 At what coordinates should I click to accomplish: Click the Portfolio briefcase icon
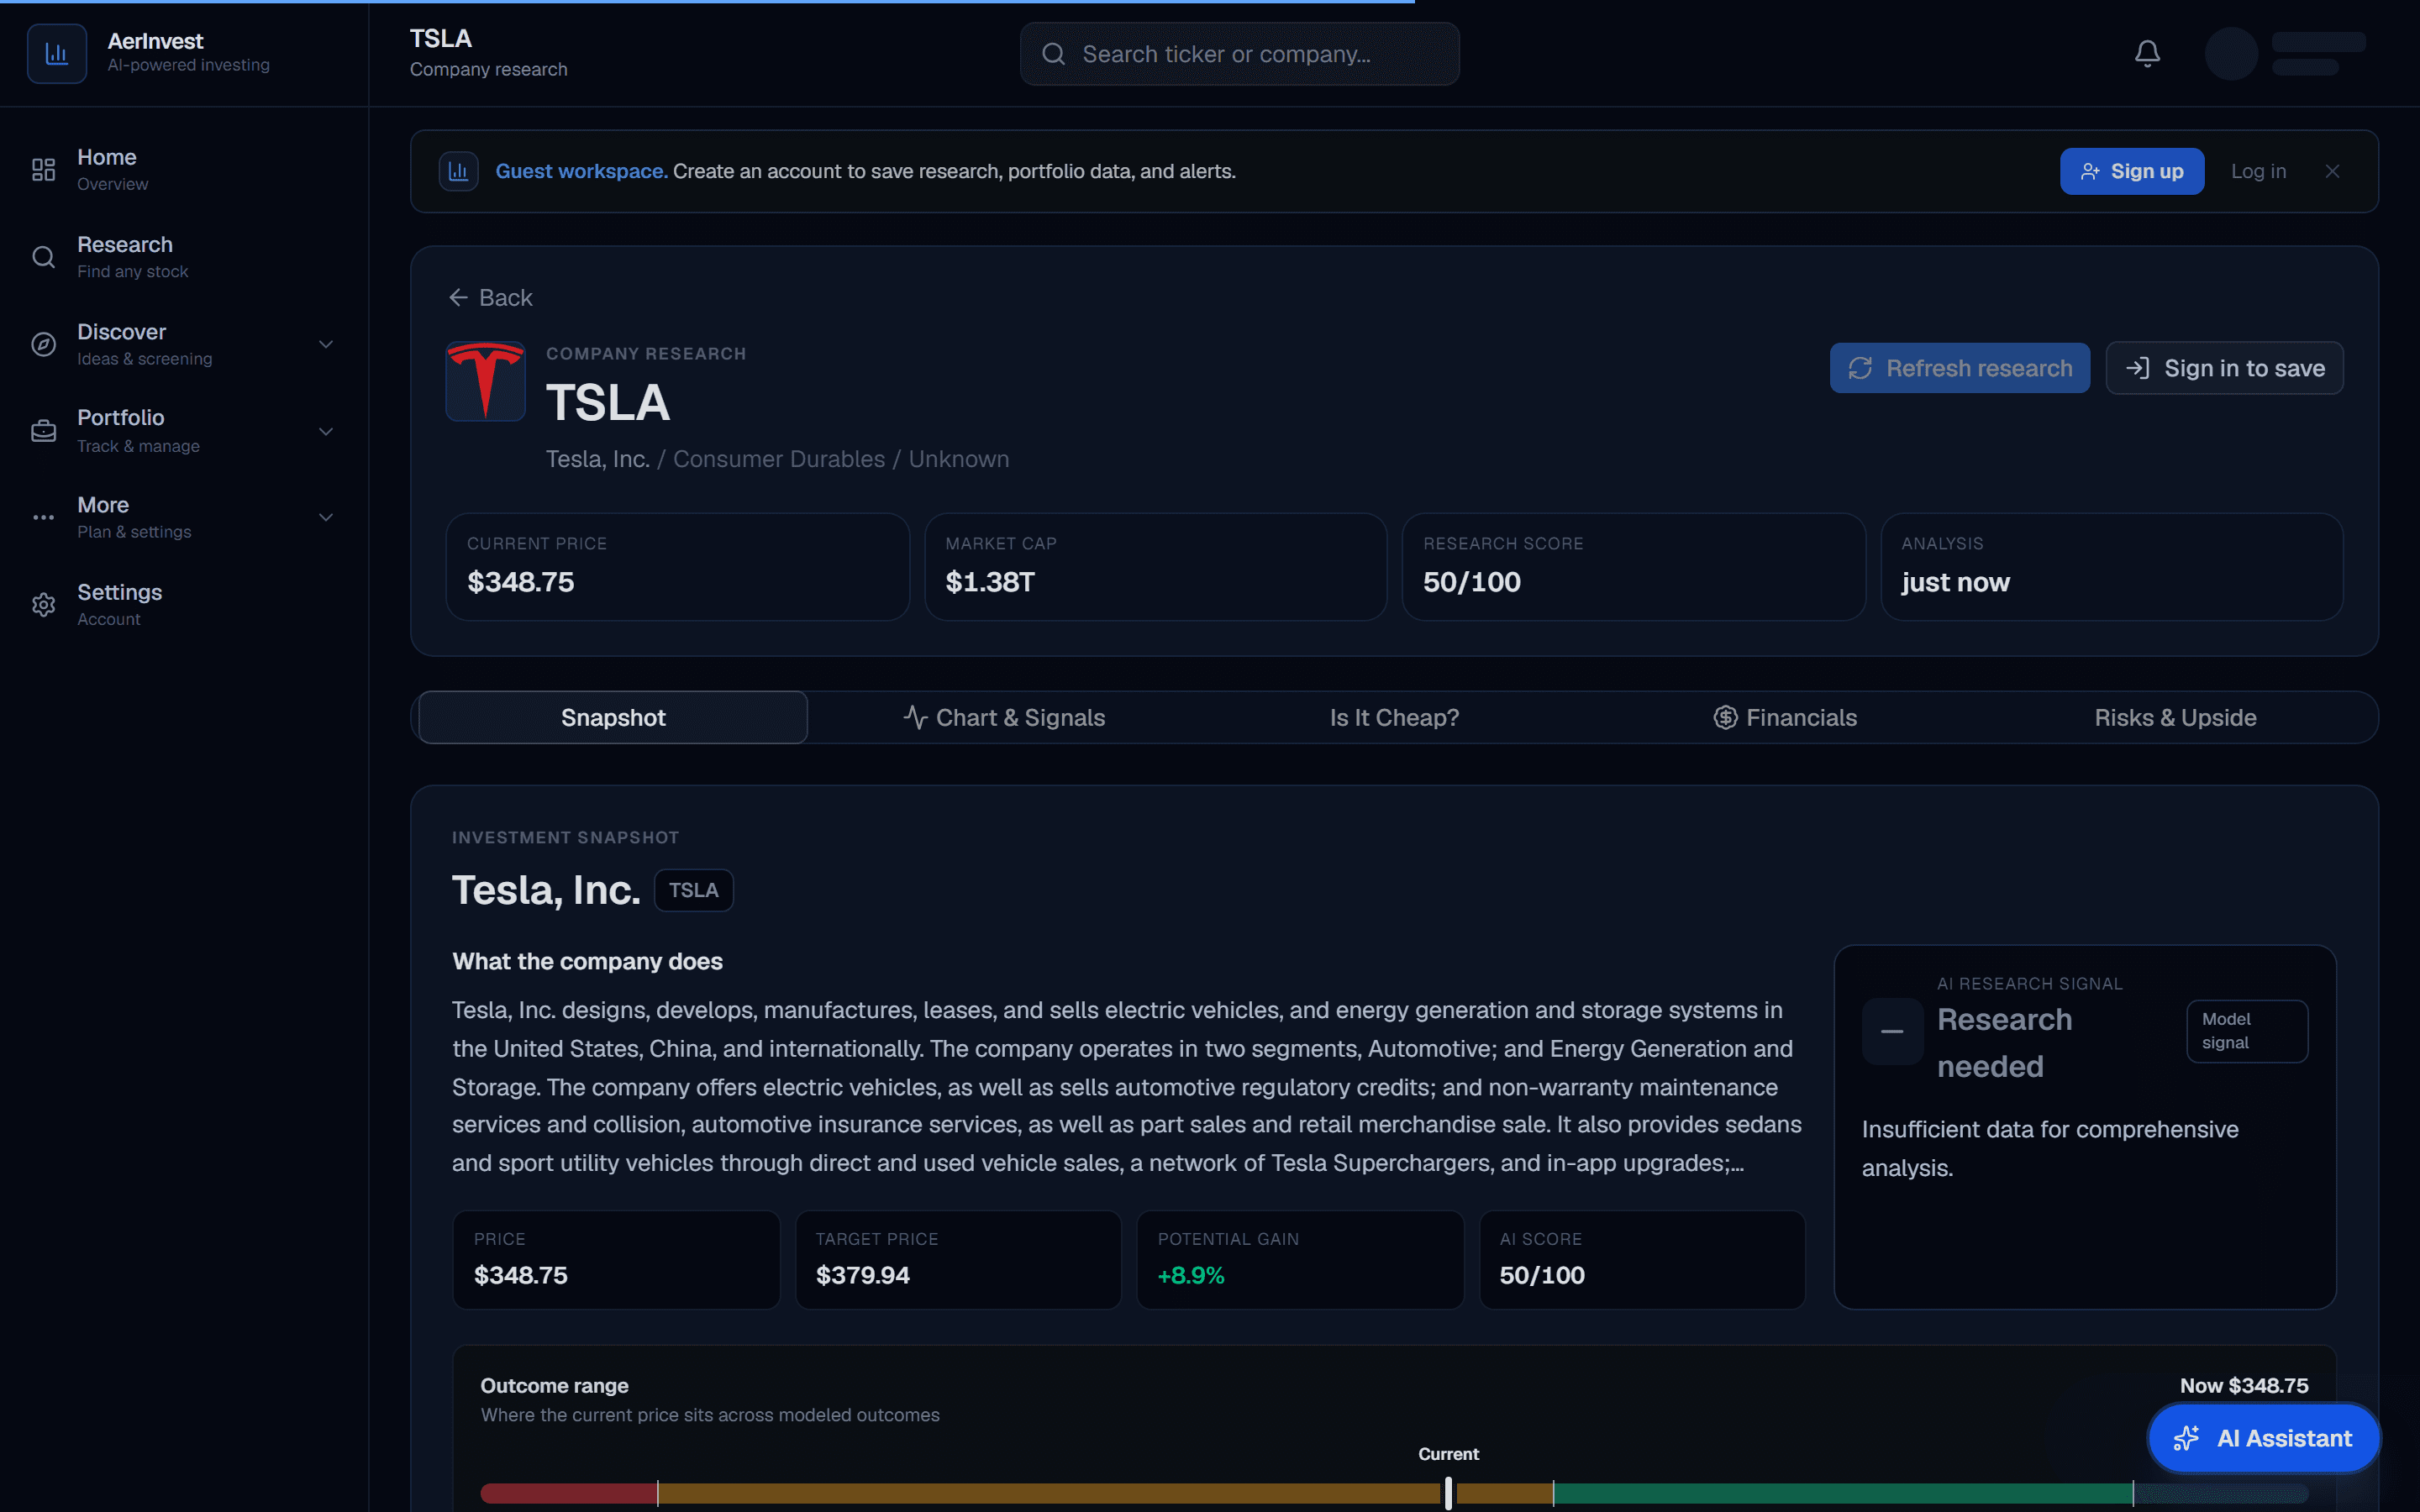click(43, 431)
